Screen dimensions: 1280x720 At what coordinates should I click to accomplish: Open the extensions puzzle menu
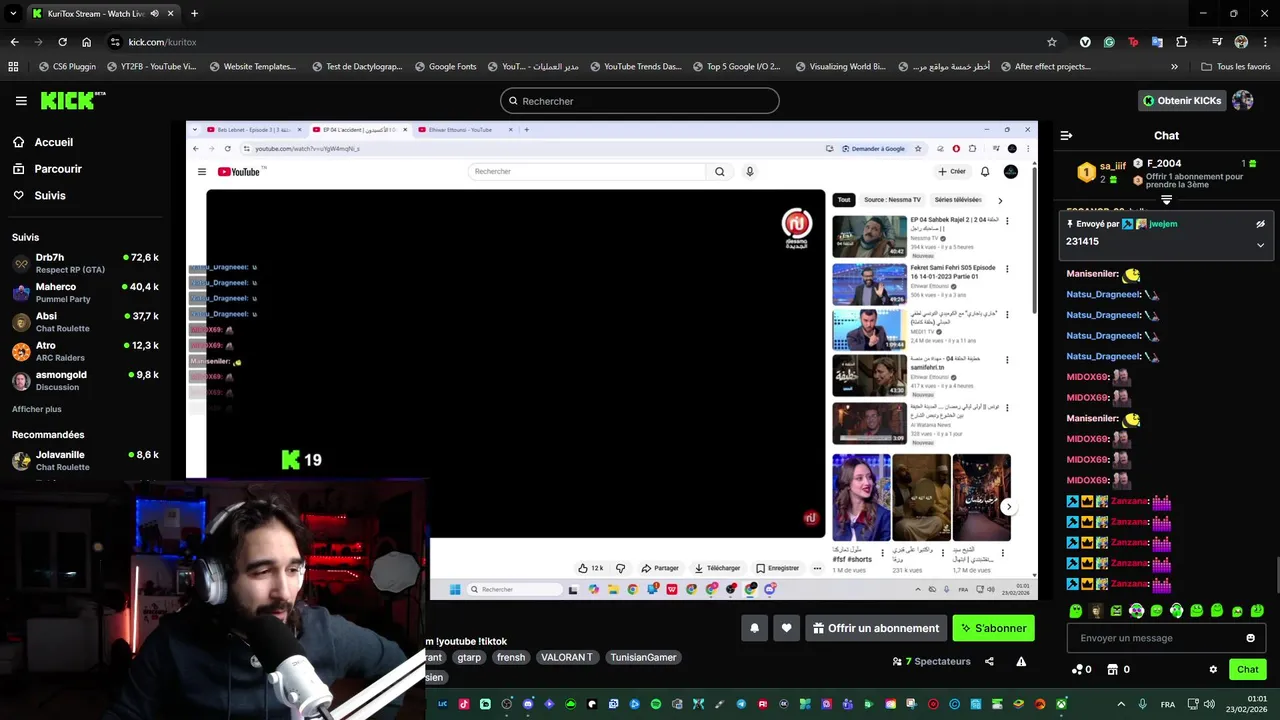[1182, 42]
